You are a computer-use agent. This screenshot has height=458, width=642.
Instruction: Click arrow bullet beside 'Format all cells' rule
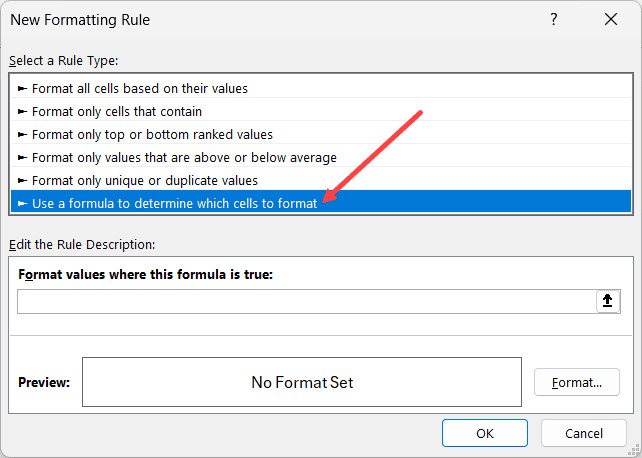pos(23,88)
